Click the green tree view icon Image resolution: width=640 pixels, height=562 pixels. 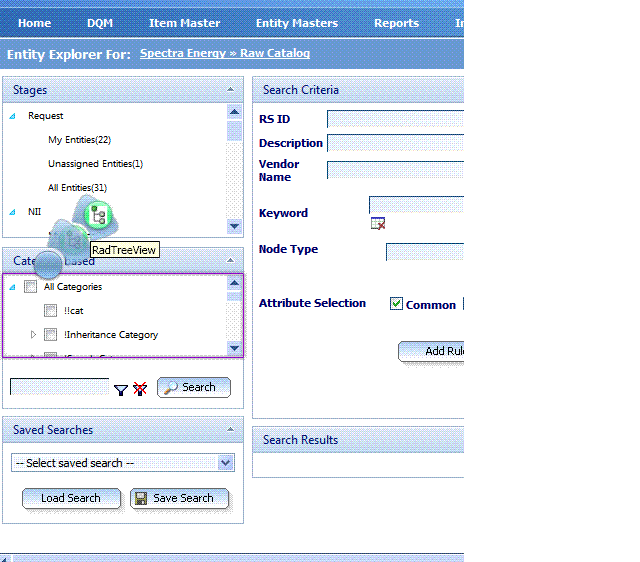click(x=98, y=215)
